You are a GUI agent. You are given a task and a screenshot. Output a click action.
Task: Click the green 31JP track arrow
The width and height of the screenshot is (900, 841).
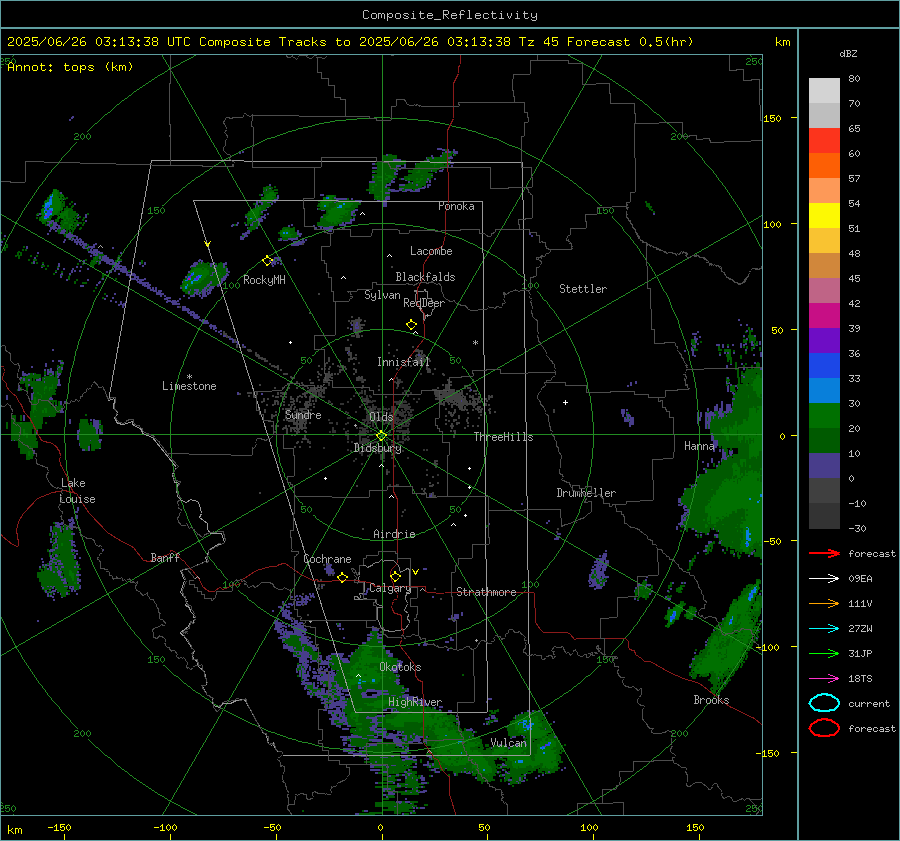point(824,653)
